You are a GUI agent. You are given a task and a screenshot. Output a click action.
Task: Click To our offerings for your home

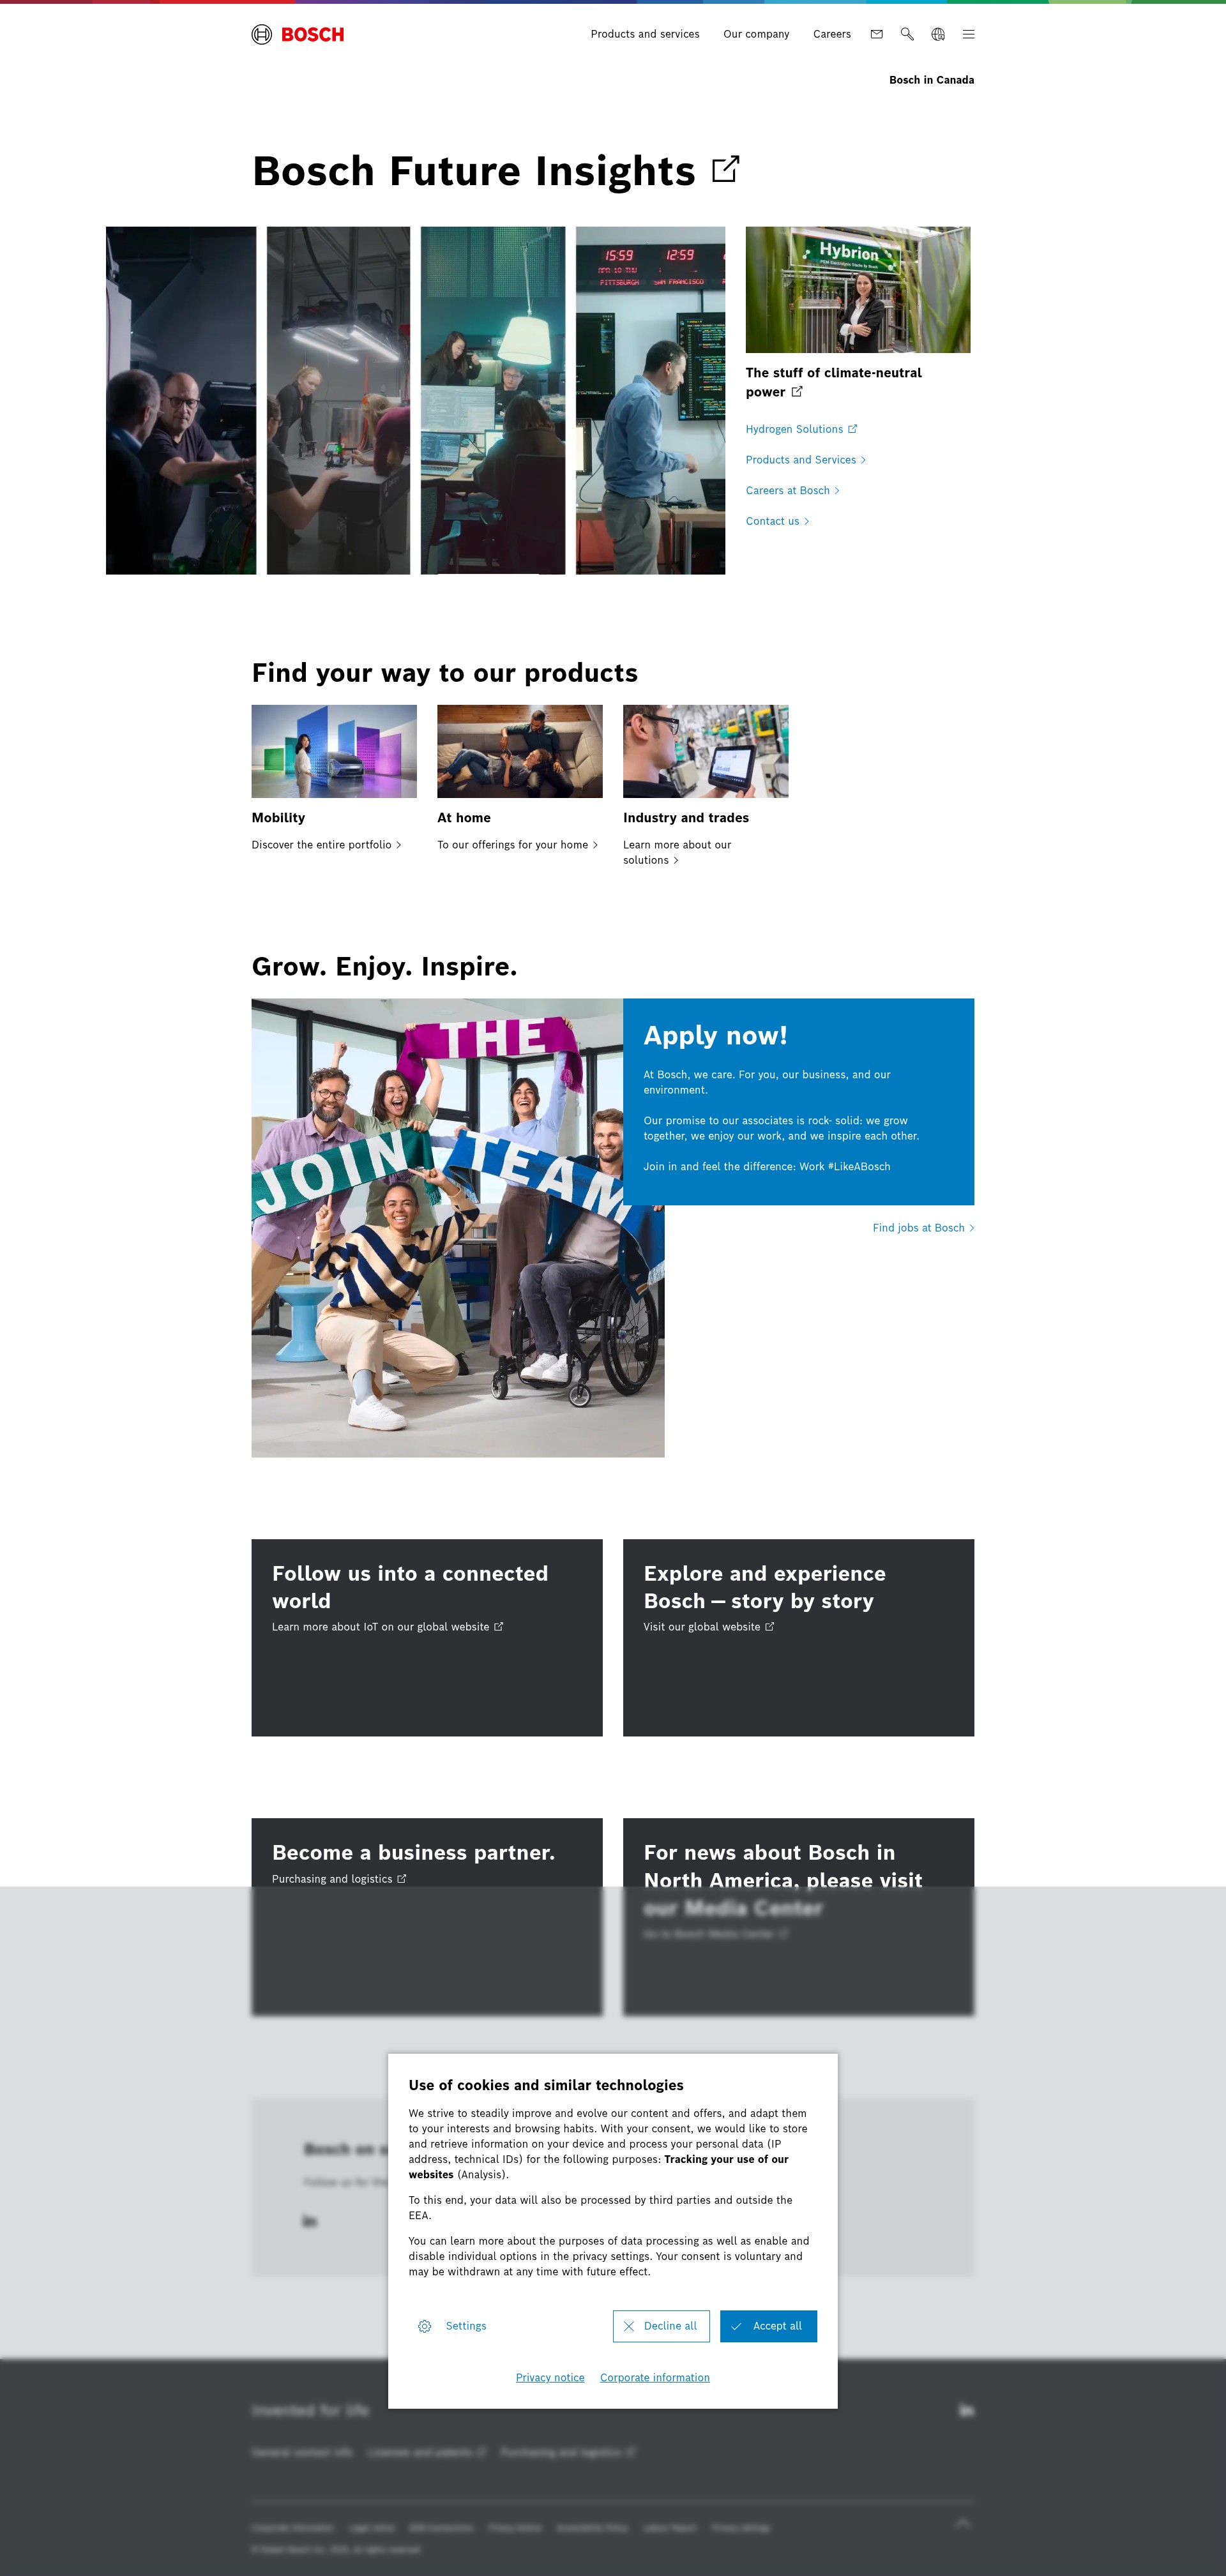(x=517, y=845)
